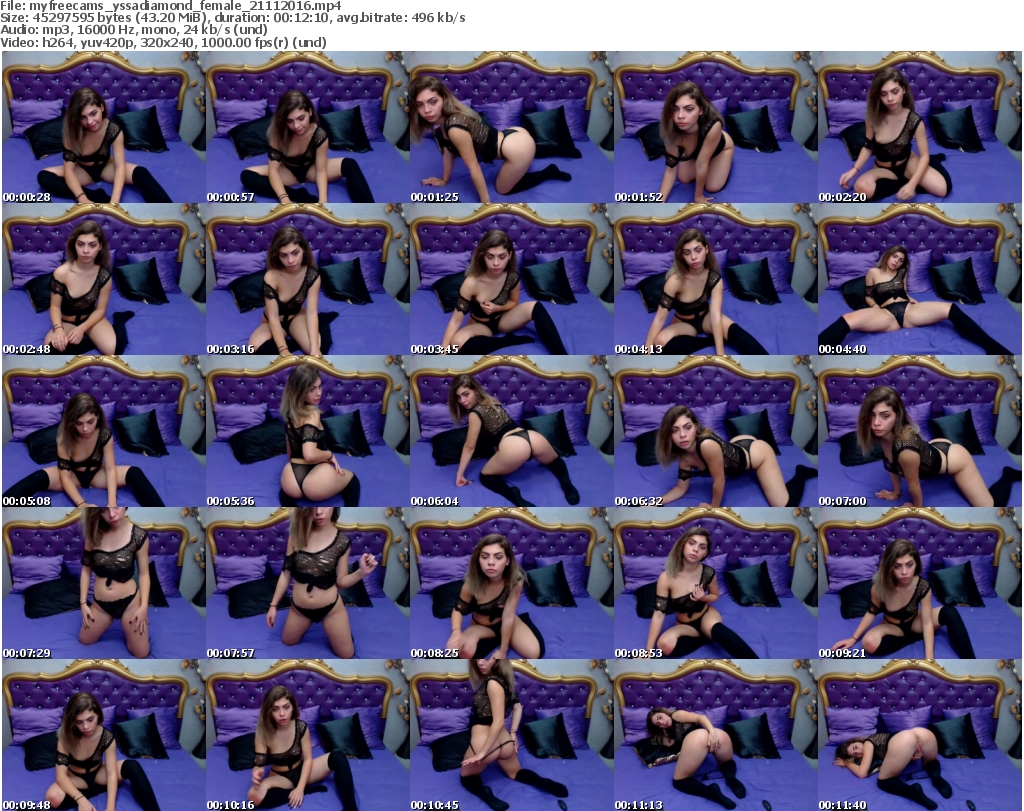Open the thumbnail stamped 00:10:16

pos(308,735)
